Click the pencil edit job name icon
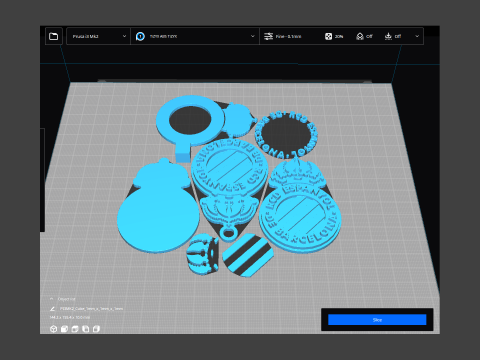Viewport: 480px width, 360px height. tap(52, 309)
